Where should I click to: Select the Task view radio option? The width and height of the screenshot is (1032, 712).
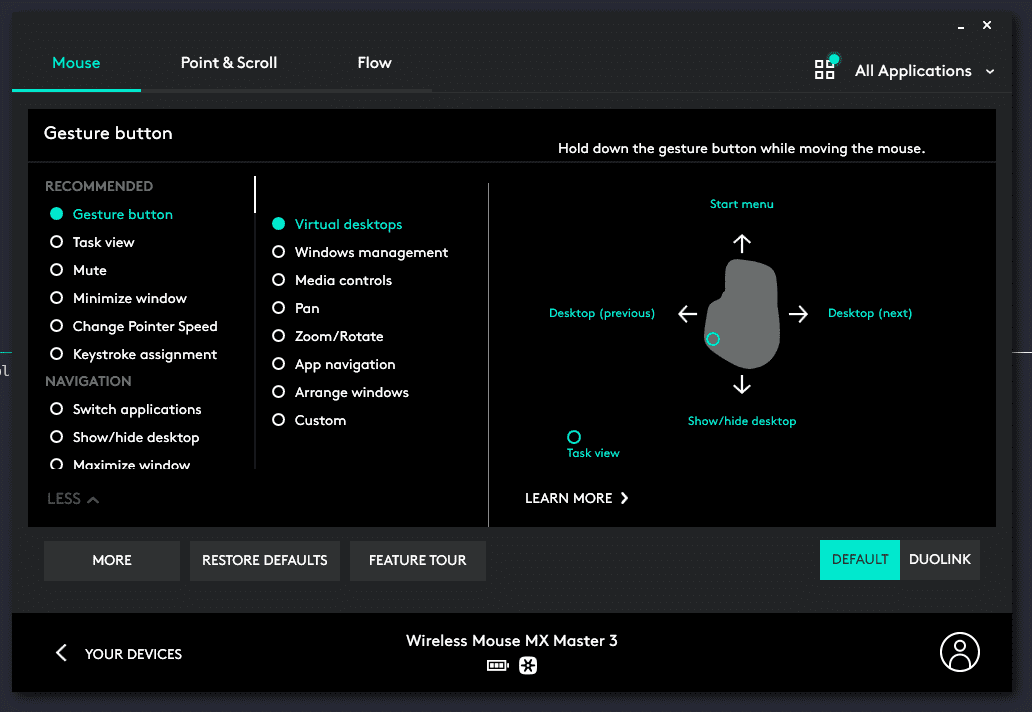pyautogui.click(x=57, y=242)
